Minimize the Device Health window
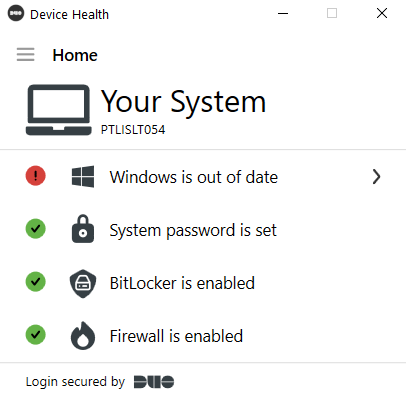 [x=283, y=14]
